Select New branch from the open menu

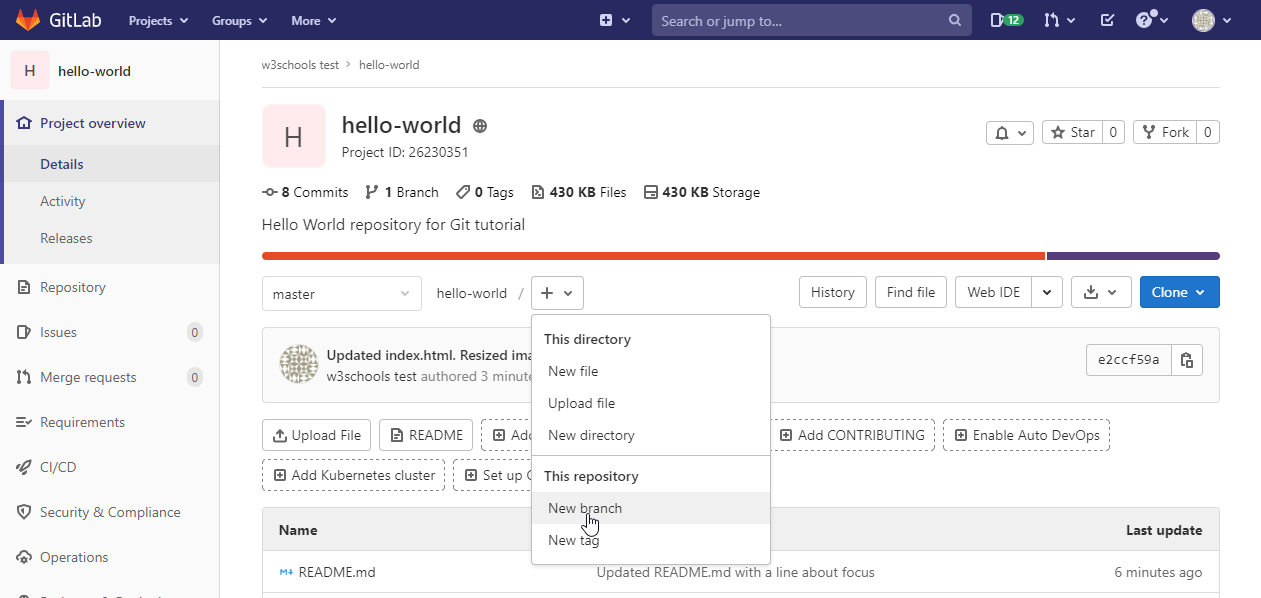coord(584,508)
